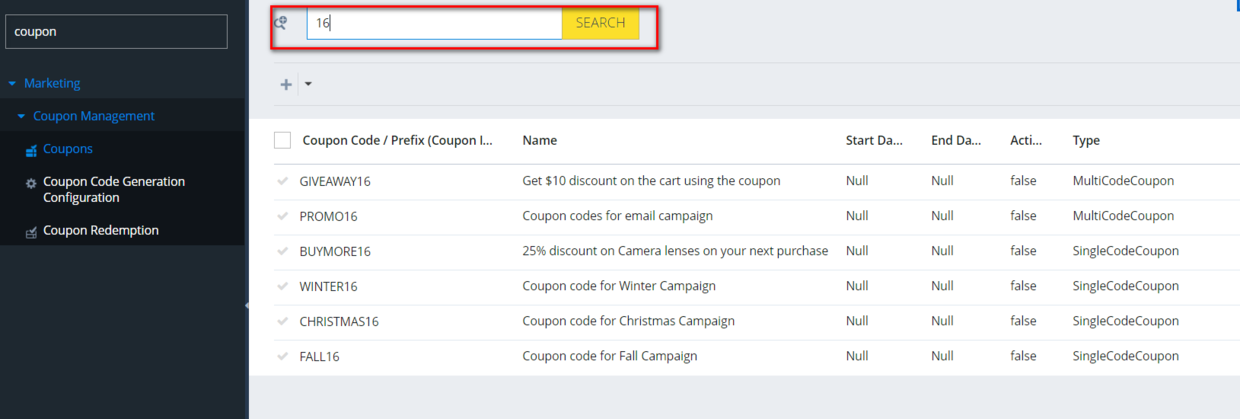The height and width of the screenshot is (419, 1240).
Task: Toggle the row checkmark for WINTER16
Action: click(283, 286)
